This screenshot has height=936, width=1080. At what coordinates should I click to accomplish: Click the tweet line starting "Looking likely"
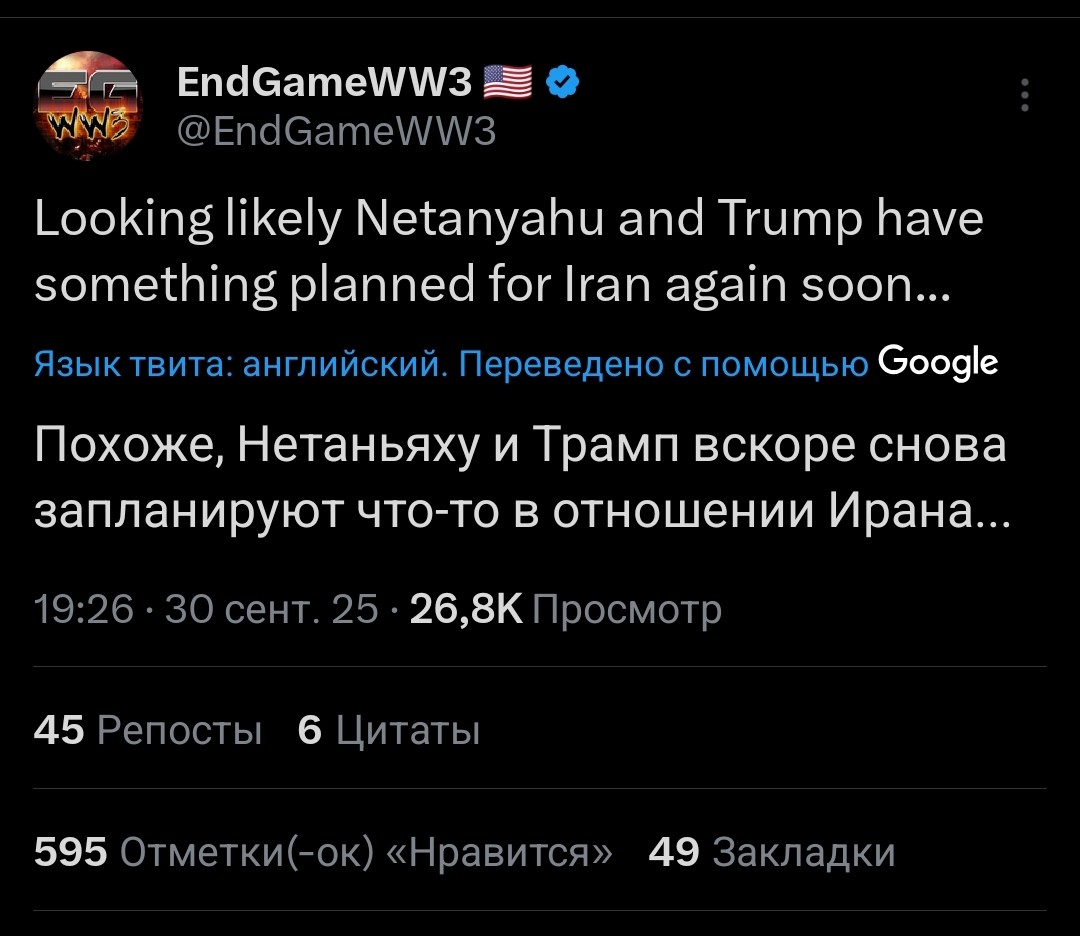click(509, 221)
